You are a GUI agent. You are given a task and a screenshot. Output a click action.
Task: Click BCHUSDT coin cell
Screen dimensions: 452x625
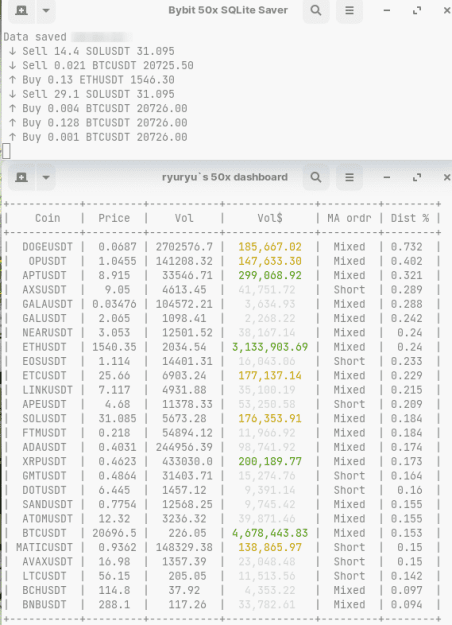click(44, 591)
